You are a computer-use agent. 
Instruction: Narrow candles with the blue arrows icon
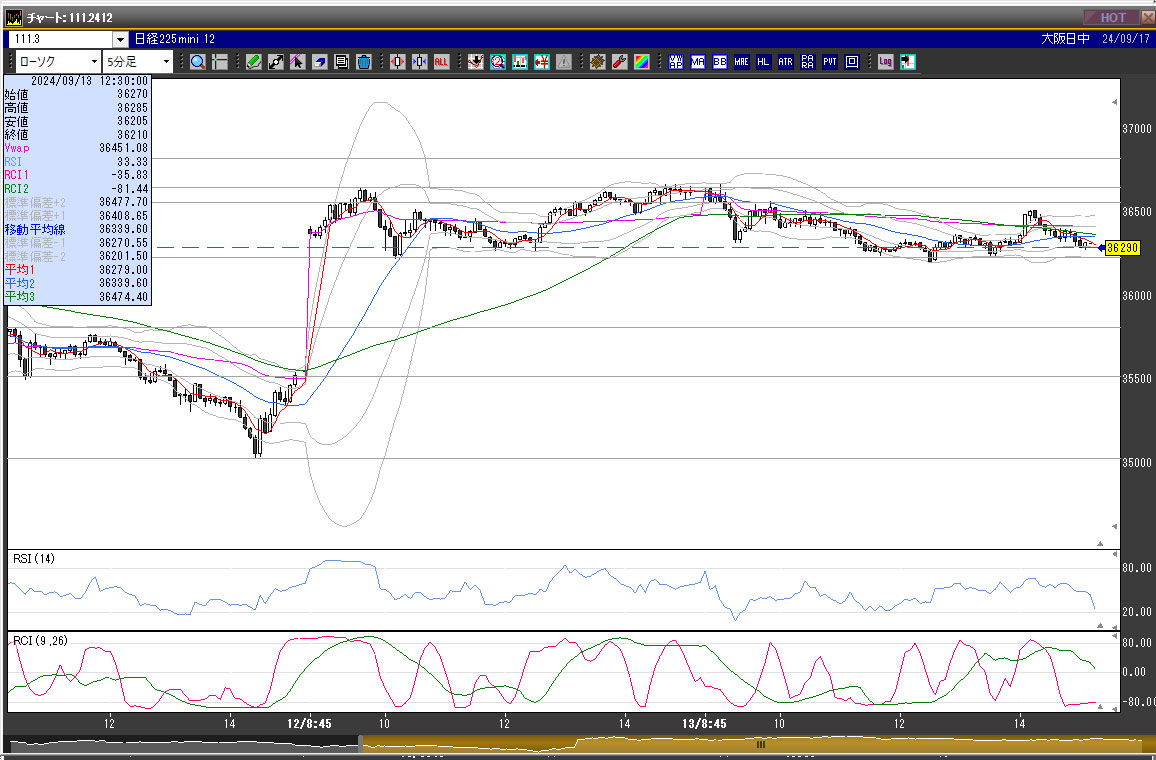click(419, 62)
